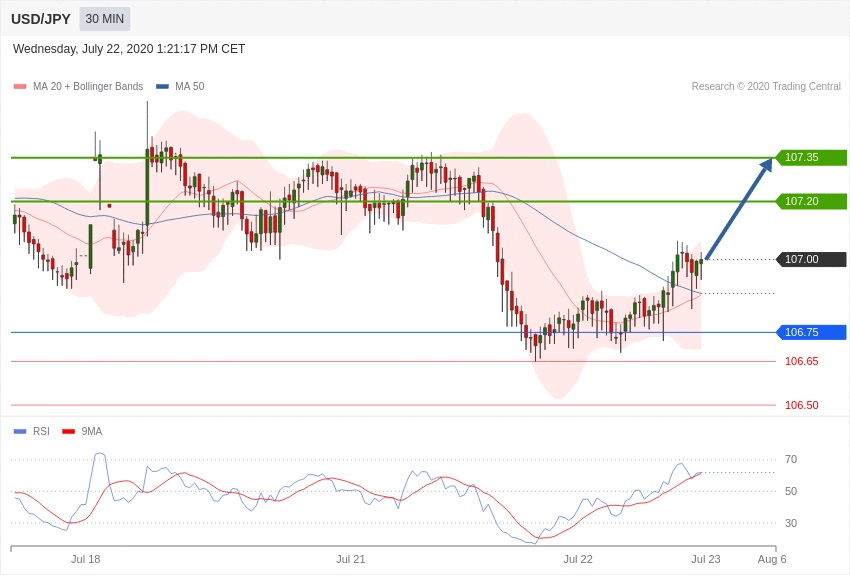Click the 106.65 red support label
This screenshot has height=576, width=850.
(x=801, y=361)
